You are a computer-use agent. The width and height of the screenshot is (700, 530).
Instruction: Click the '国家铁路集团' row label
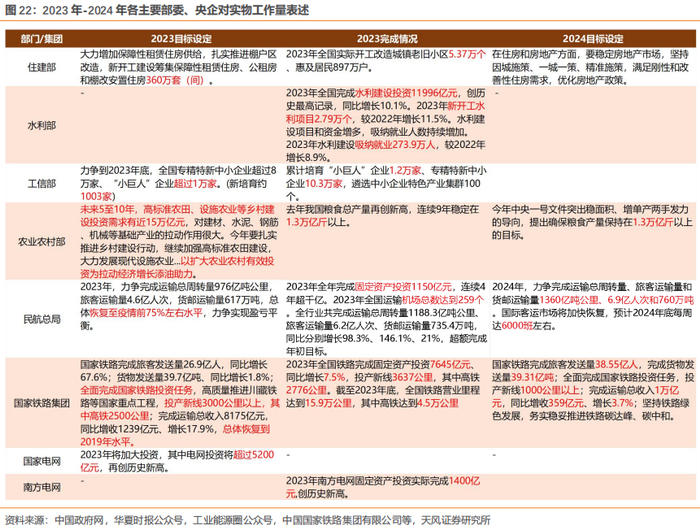coord(42,403)
